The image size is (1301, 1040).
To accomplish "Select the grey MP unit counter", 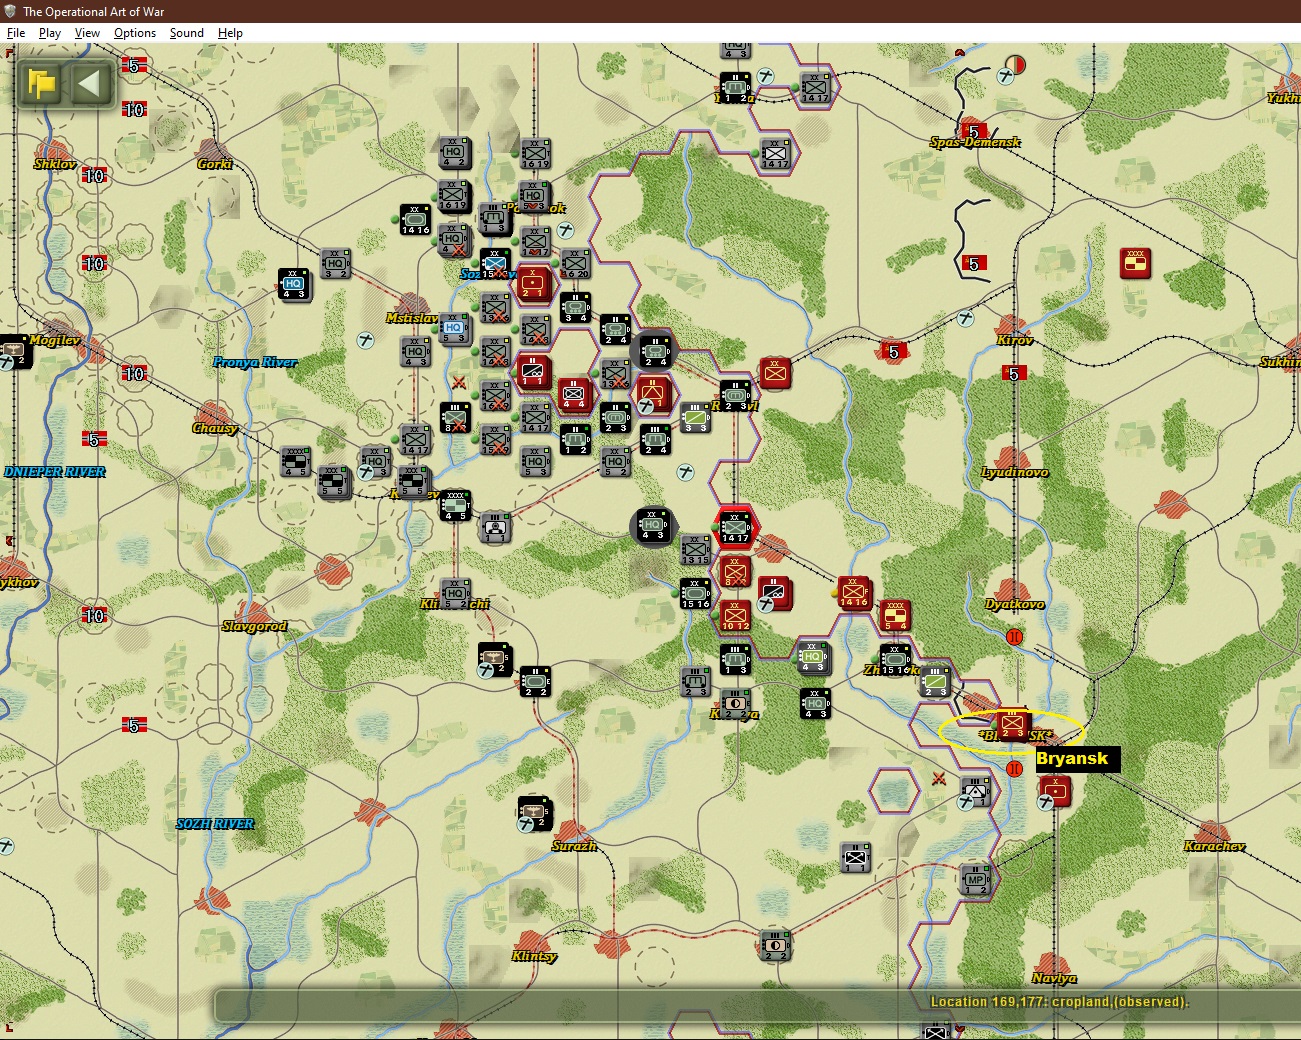I will click(x=975, y=879).
